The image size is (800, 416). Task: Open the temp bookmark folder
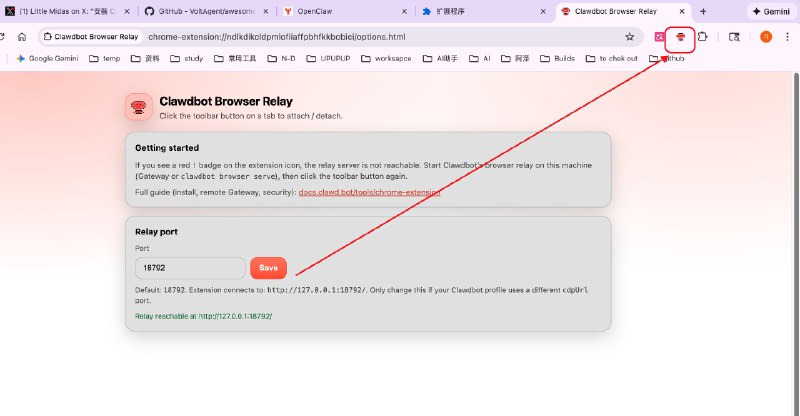[x=105, y=59]
